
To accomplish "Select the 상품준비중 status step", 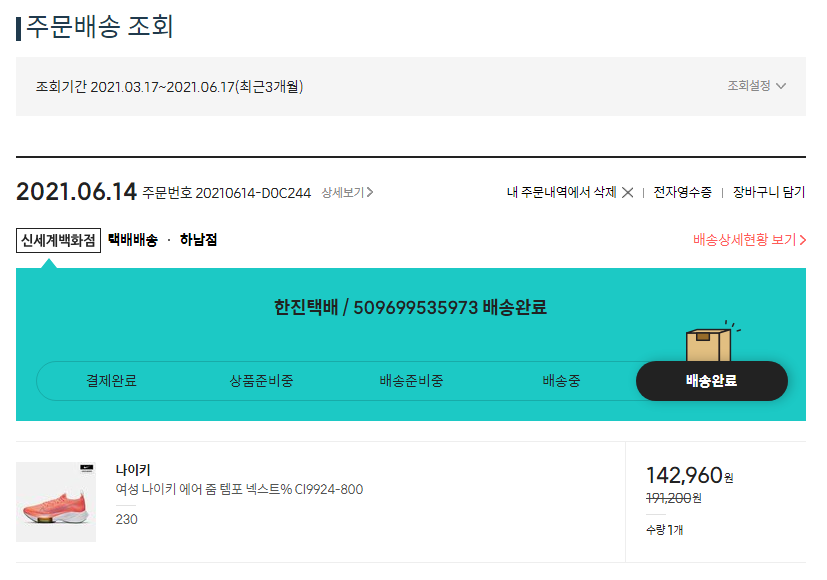I will [x=261, y=381].
